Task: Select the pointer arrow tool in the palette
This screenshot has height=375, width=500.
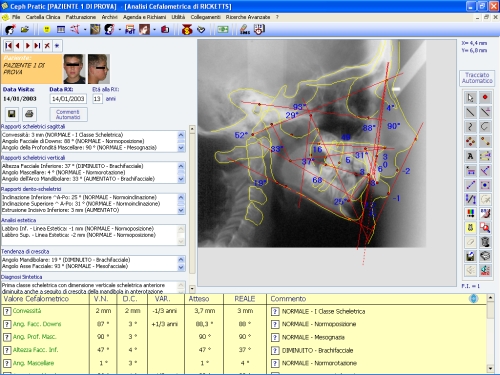Action: (470, 98)
